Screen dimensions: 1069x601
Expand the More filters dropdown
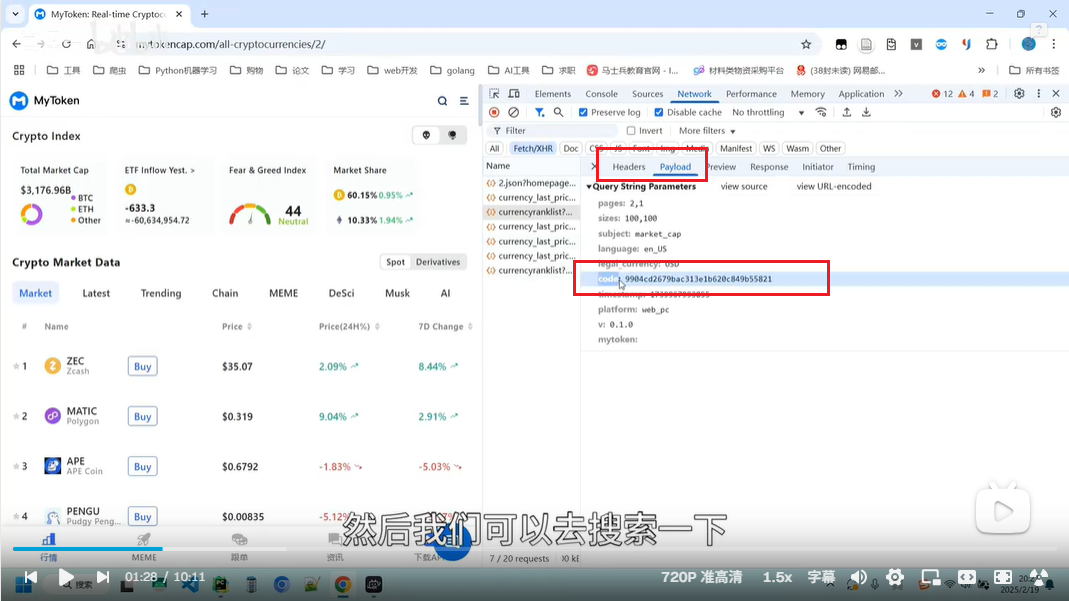point(707,131)
